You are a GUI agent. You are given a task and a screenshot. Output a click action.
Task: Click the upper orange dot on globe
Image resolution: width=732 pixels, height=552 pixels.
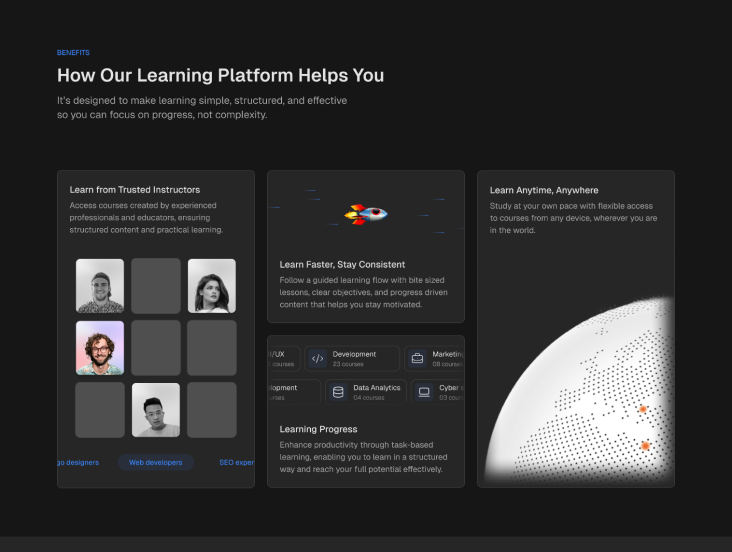click(x=642, y=409)
